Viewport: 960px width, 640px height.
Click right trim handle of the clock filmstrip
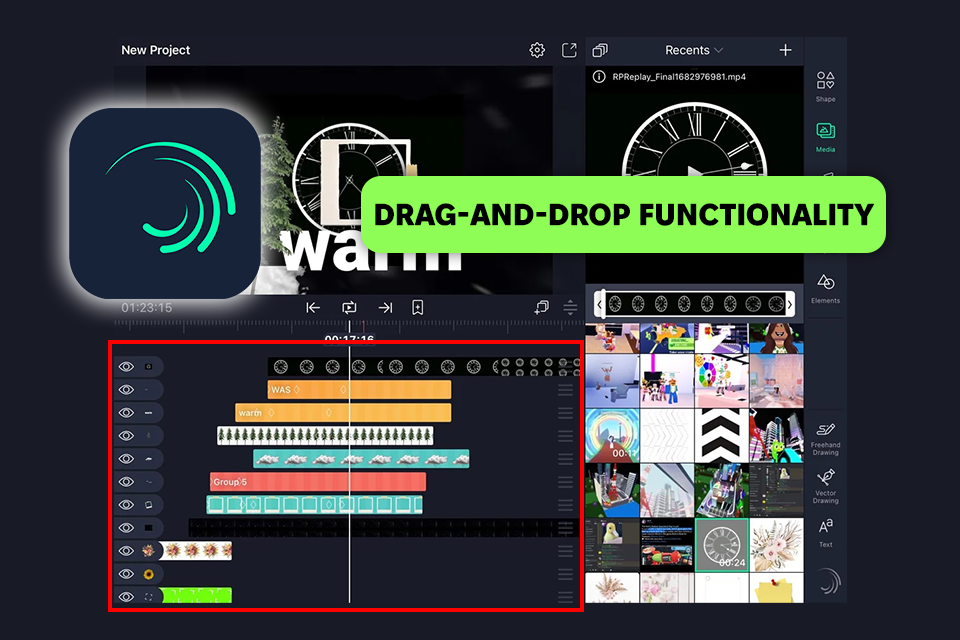click(x=790, y=304)
